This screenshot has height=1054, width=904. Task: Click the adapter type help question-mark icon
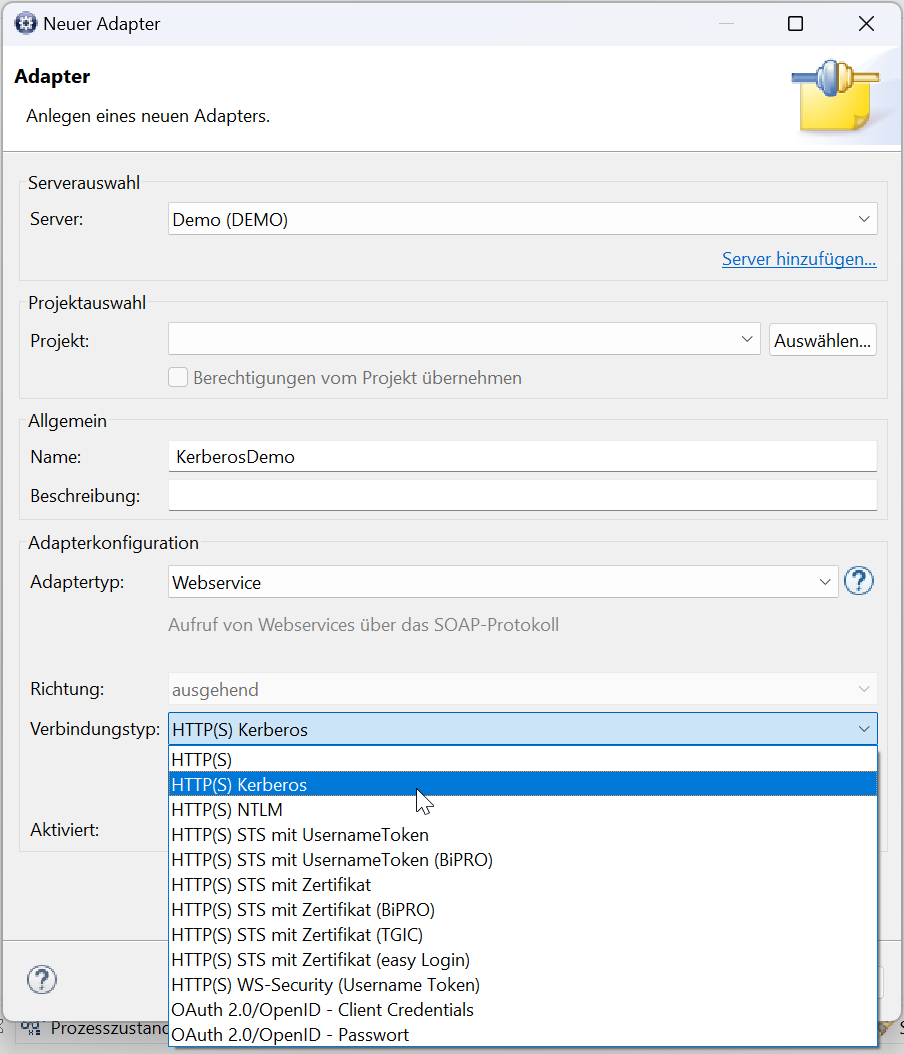pos(858,581)
